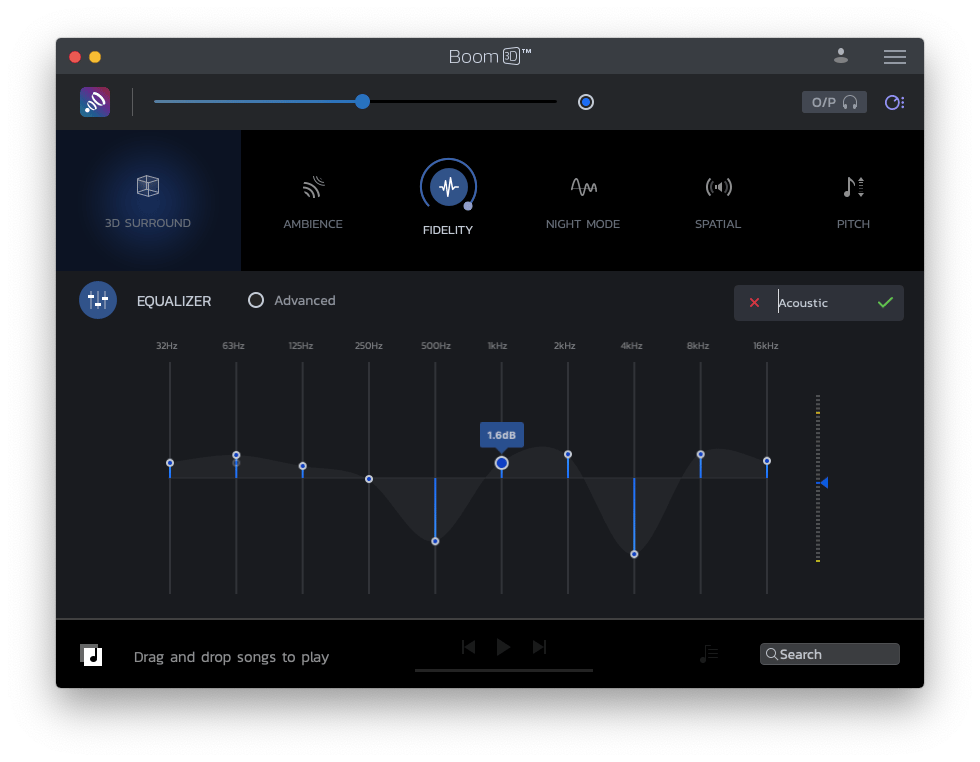The image size is (980, 762).
Task: Click the 16kHz frequency label
Action: (766, 346)
